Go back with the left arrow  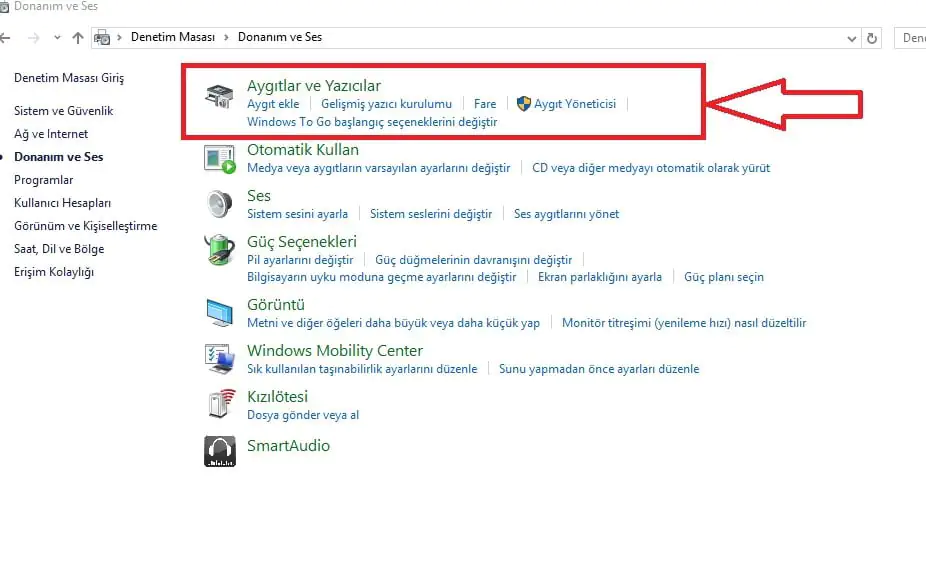(6, 38)
